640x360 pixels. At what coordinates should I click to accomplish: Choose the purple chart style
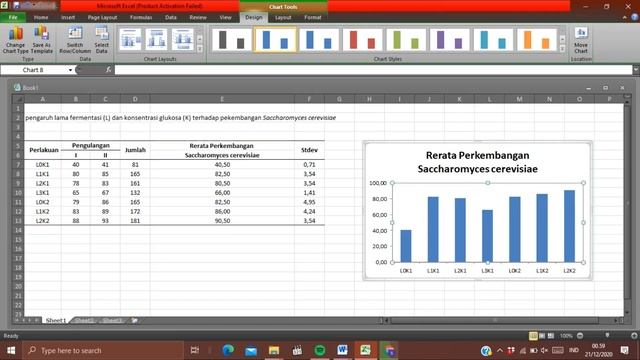[x=450, y=40]
